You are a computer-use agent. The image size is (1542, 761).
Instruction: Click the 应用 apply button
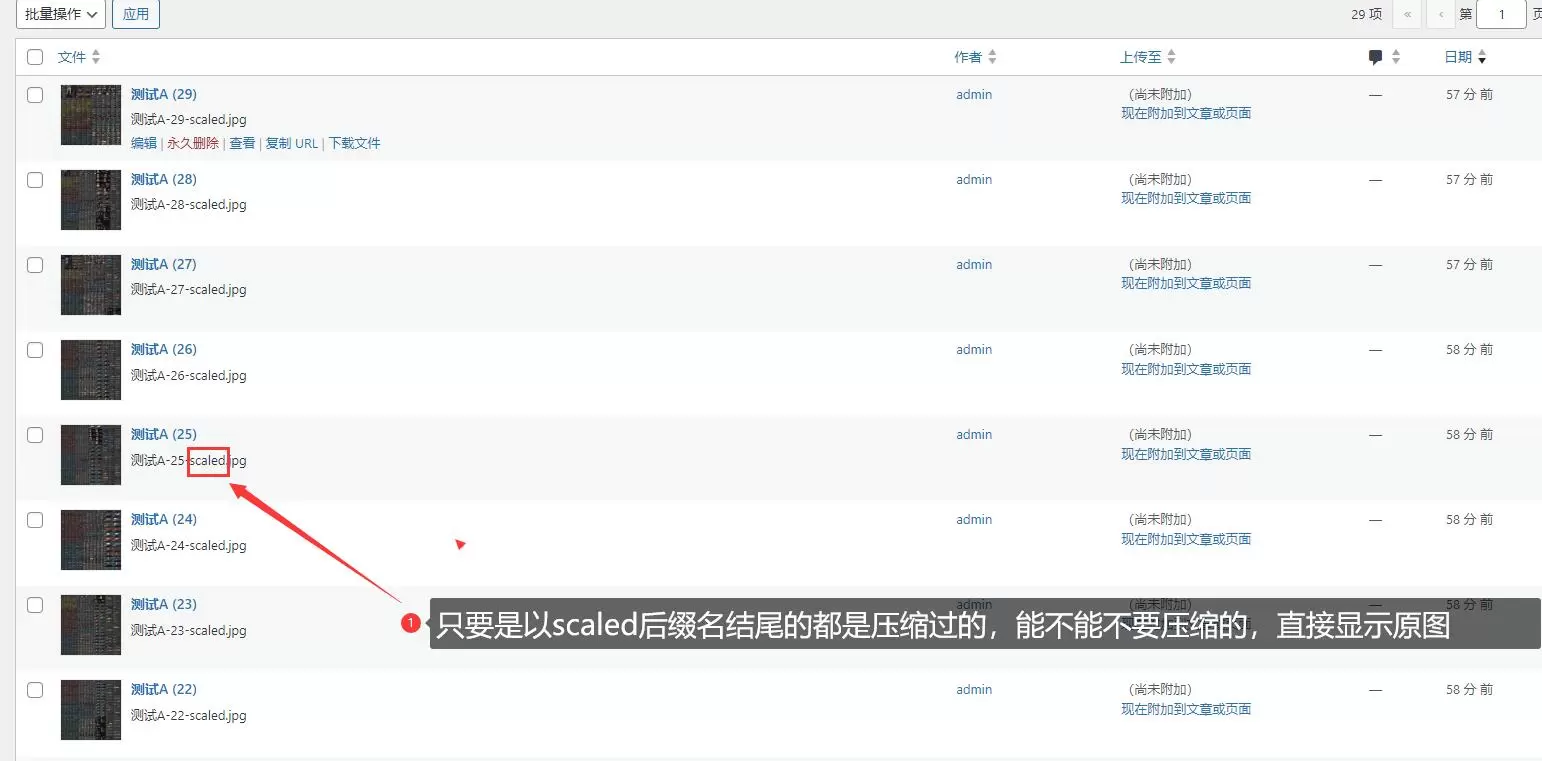pos(136,14)
